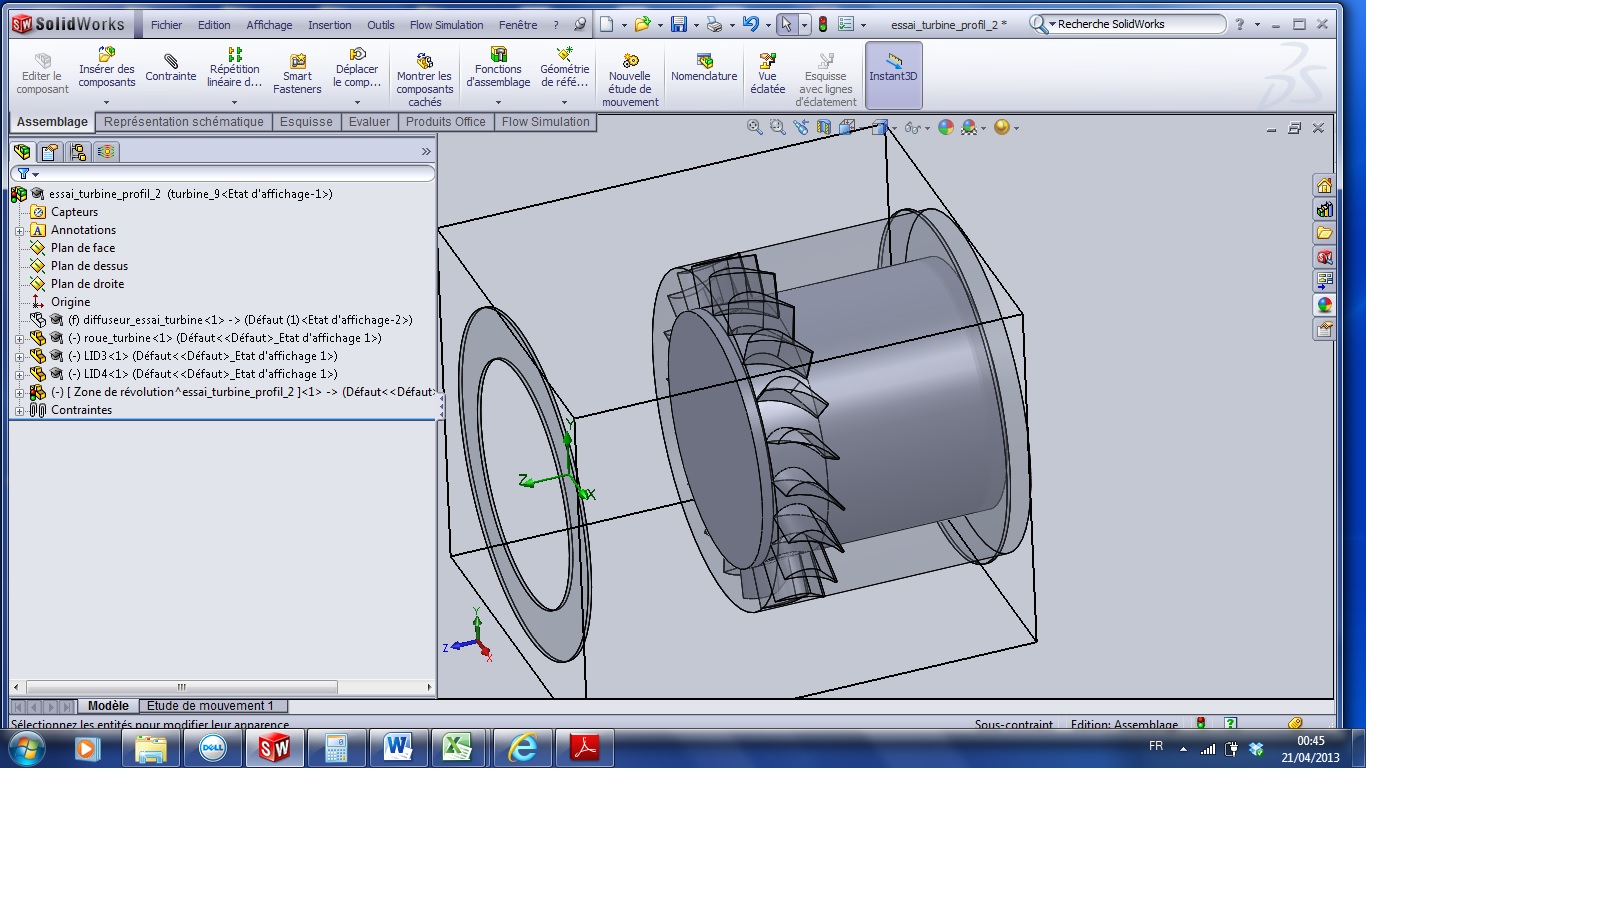Create a Vue éclatée exploded view
1598x900 pixels.
pos(767,74)
